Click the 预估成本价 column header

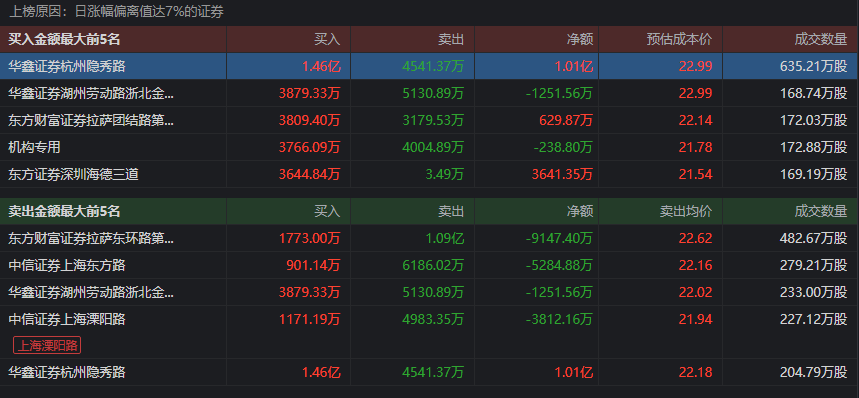coord(679,39)
